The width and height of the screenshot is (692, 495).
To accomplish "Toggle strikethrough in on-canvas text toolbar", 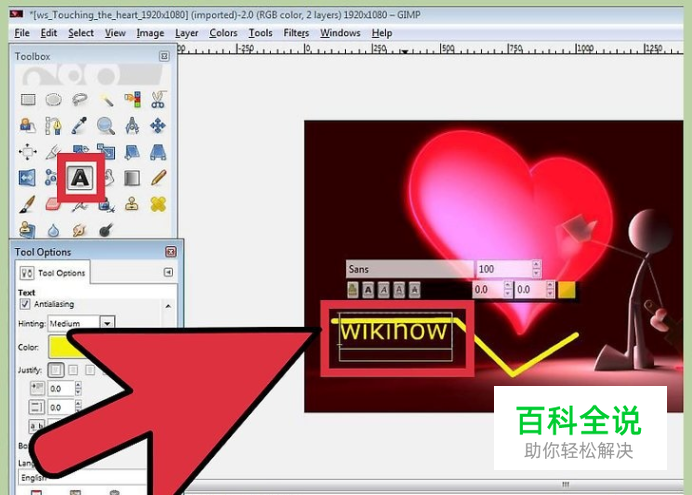I will tap(414, 290).
